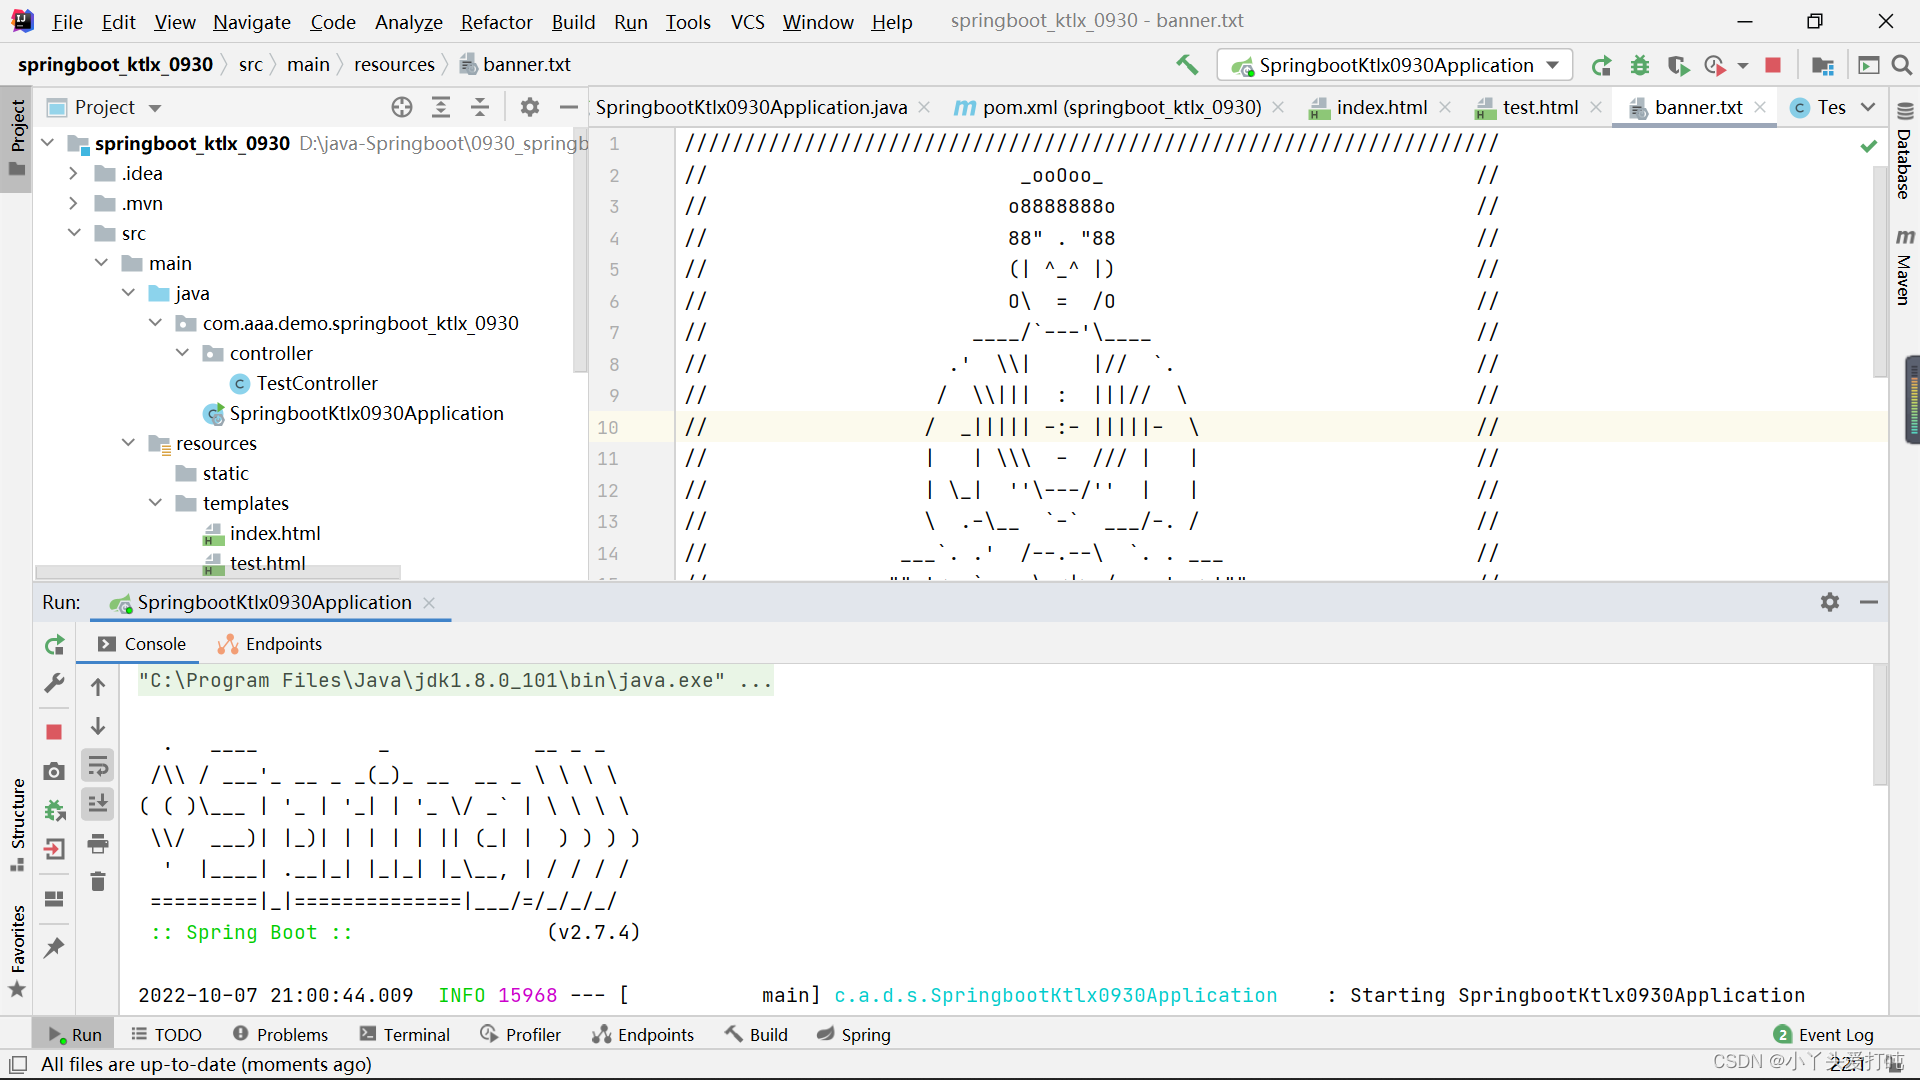Open the run configuration dropdown

[1394, 65]
